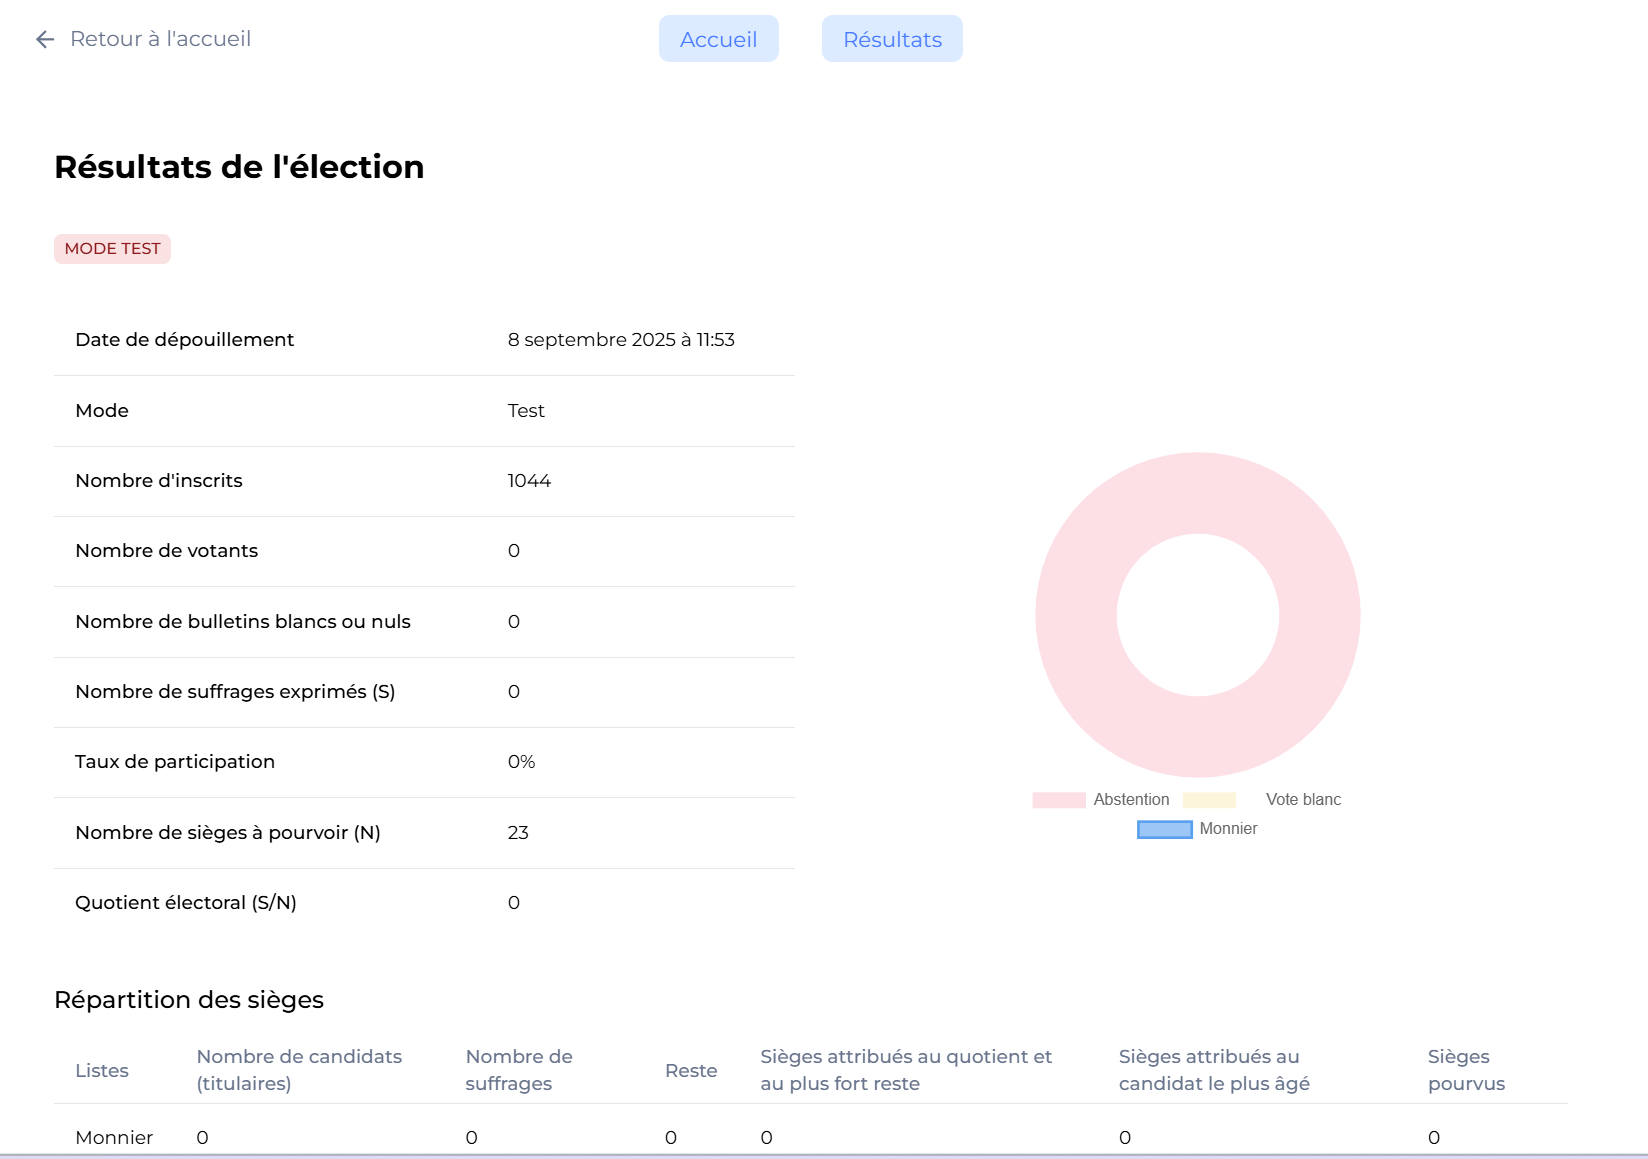Click the pink donut chart ring

pyautogui.click(x=1076, y=615)
